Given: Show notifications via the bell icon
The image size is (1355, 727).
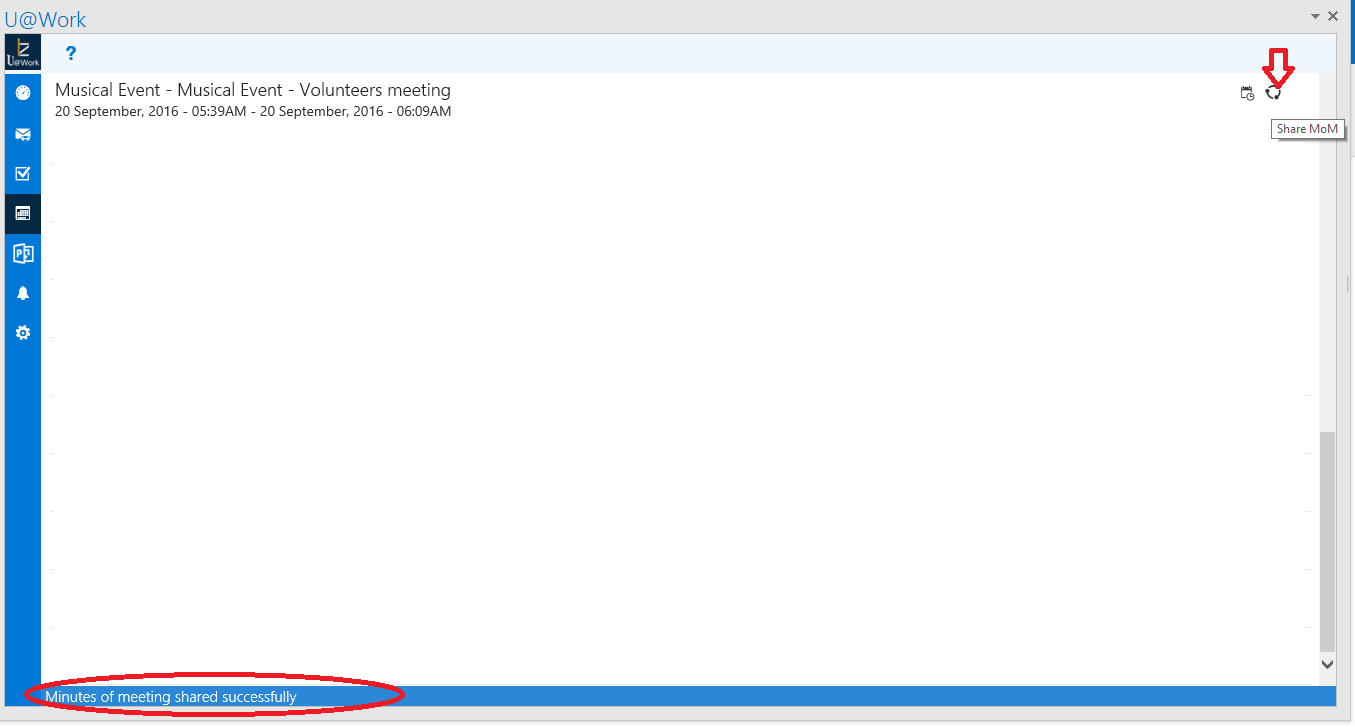Looking at the screenshot, I should 23,293.
